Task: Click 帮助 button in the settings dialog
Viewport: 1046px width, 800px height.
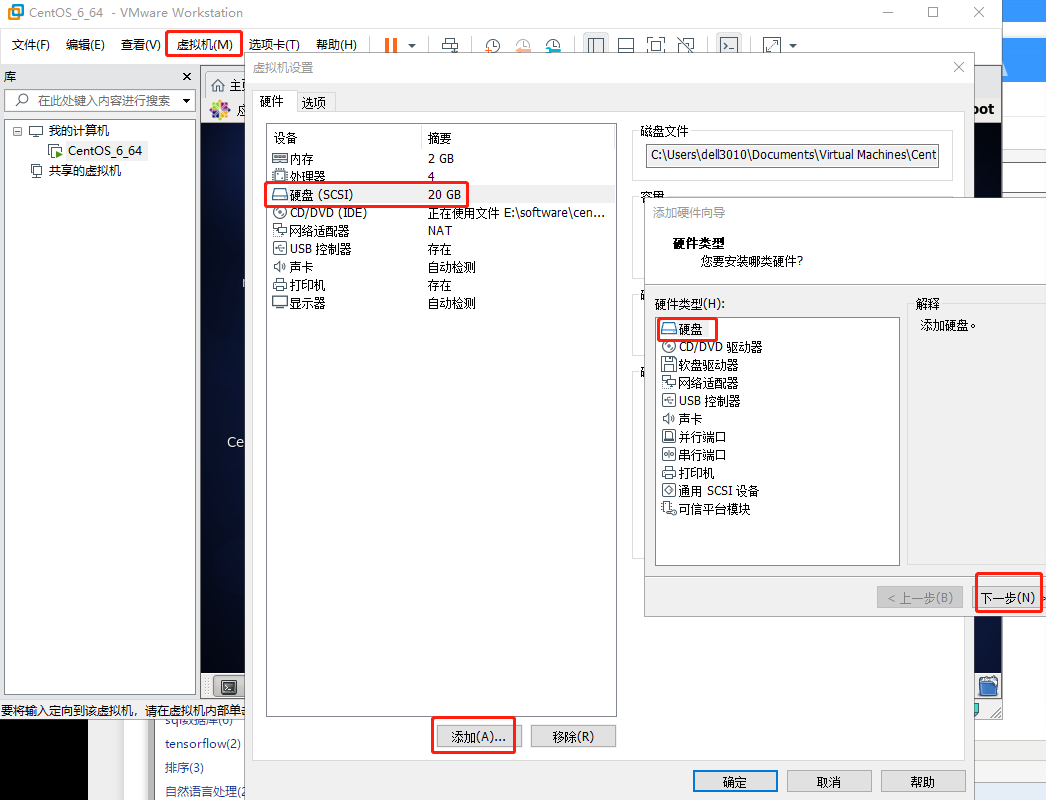Action: pos(923,781)
